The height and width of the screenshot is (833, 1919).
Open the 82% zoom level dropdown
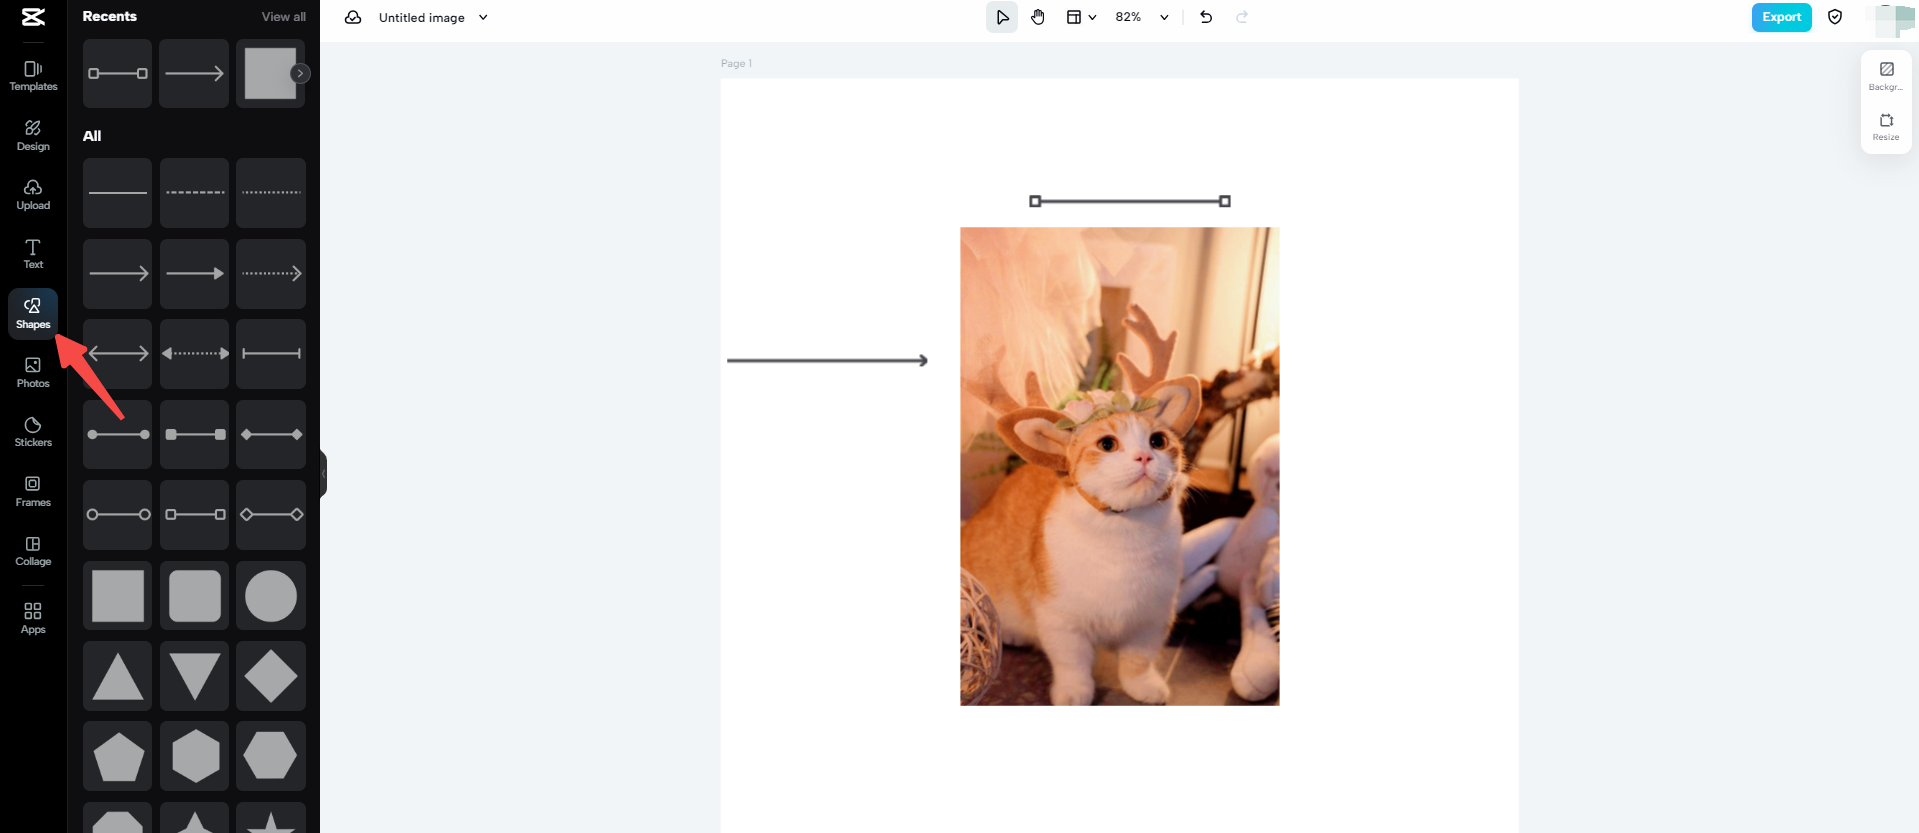pyautogui.click(x=1142, y=17)
